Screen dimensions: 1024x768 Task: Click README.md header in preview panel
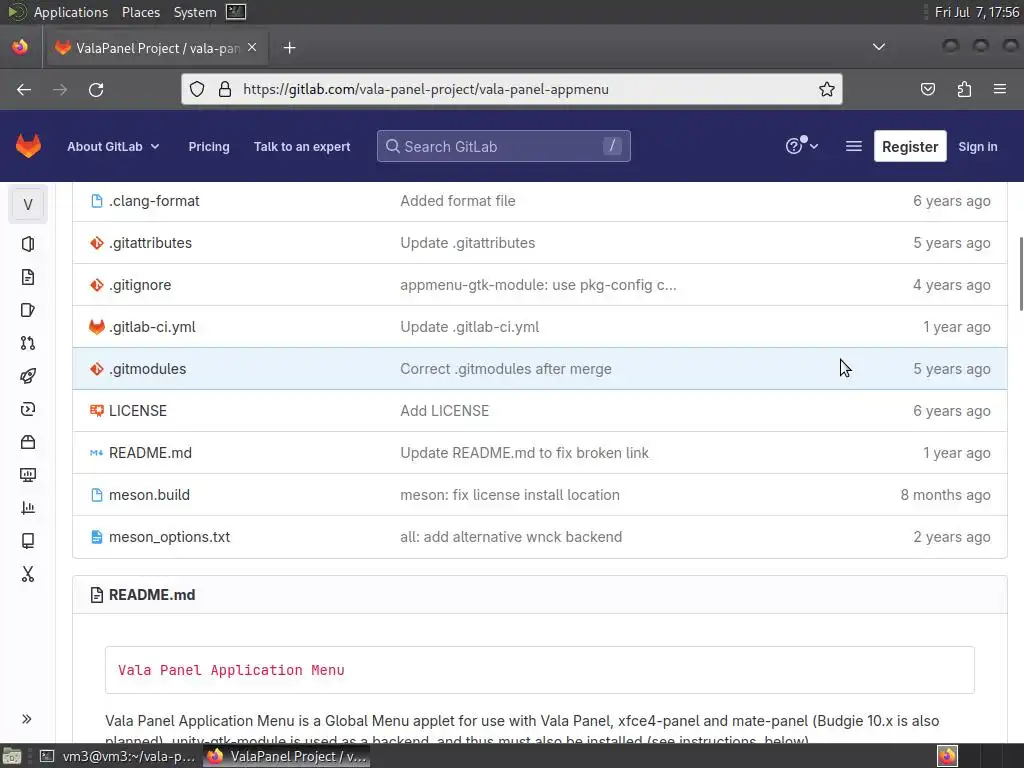pyautogui.click(x=152, y=595)
